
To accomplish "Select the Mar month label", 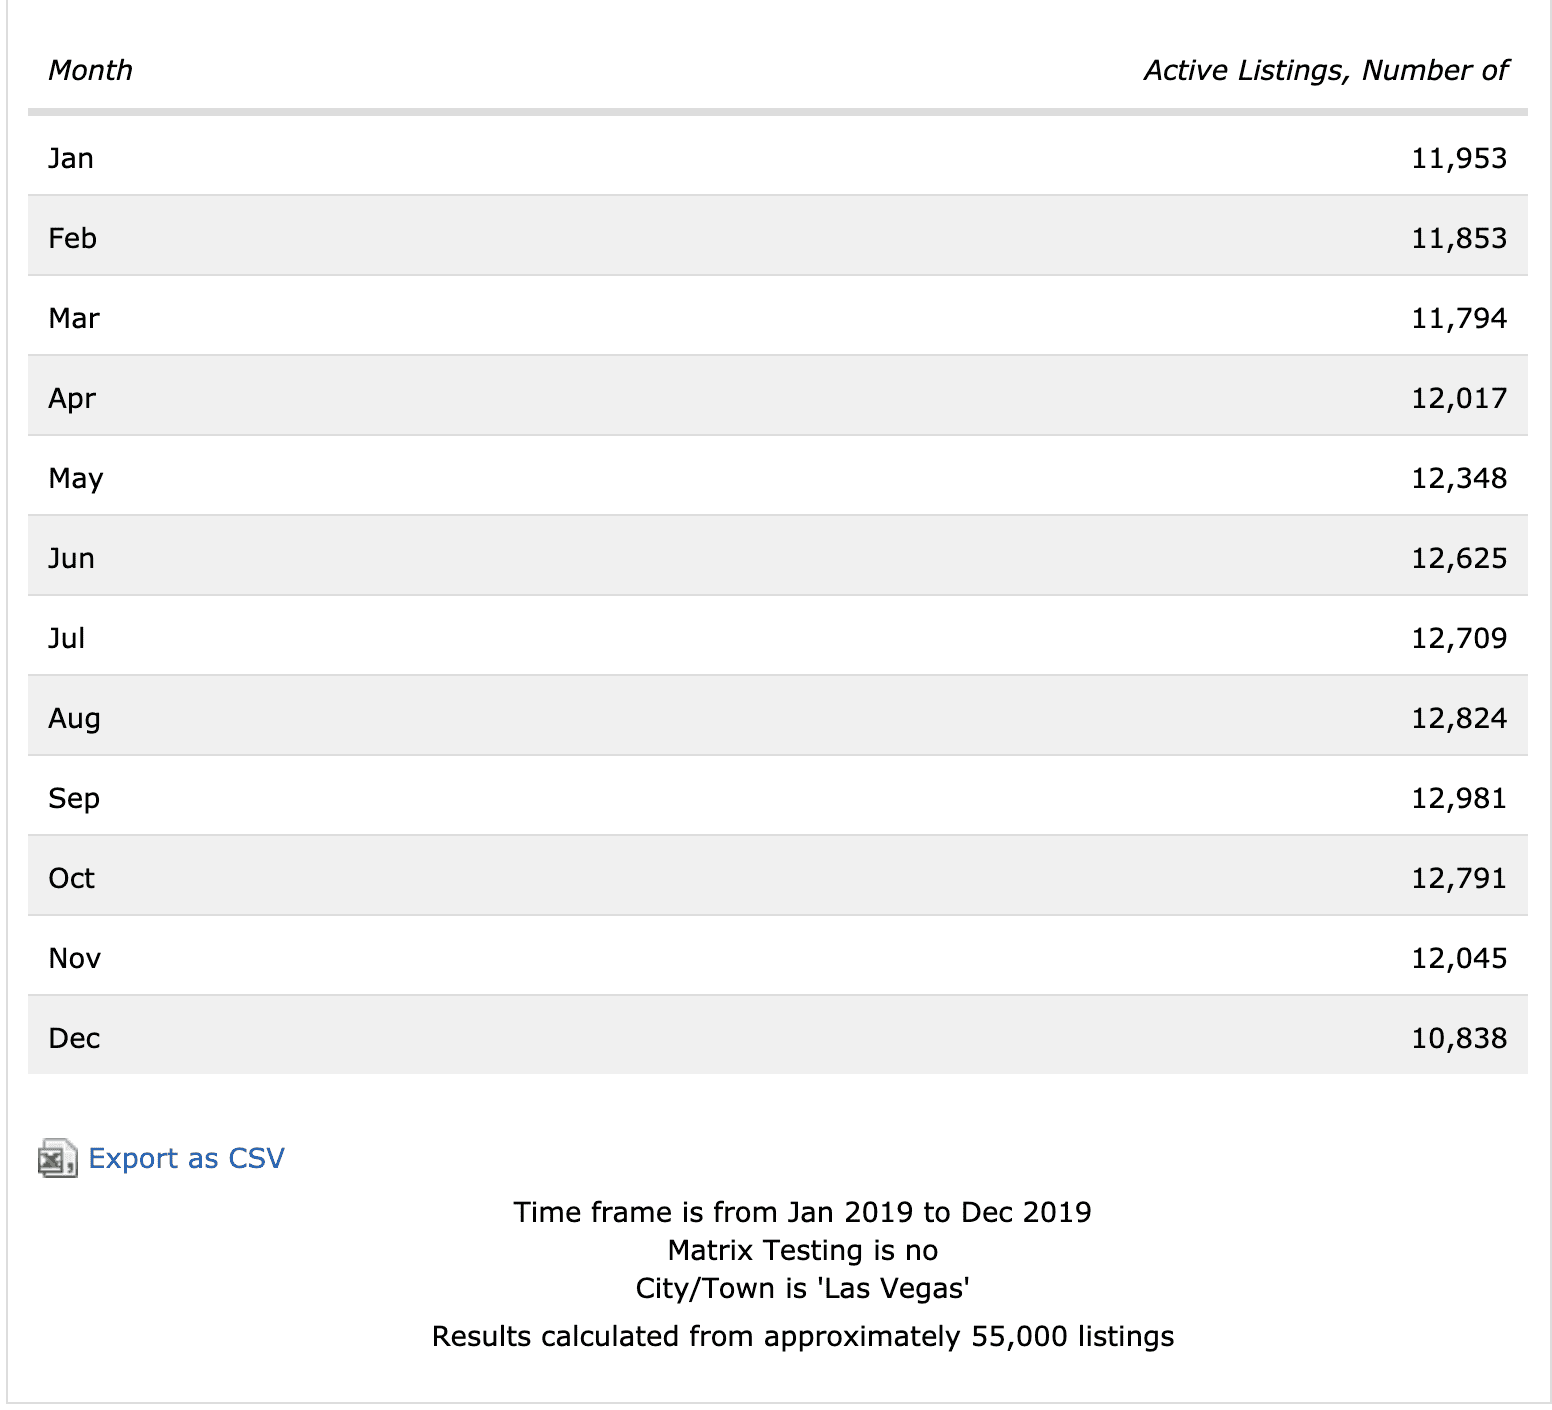I will tap(74, 318).
